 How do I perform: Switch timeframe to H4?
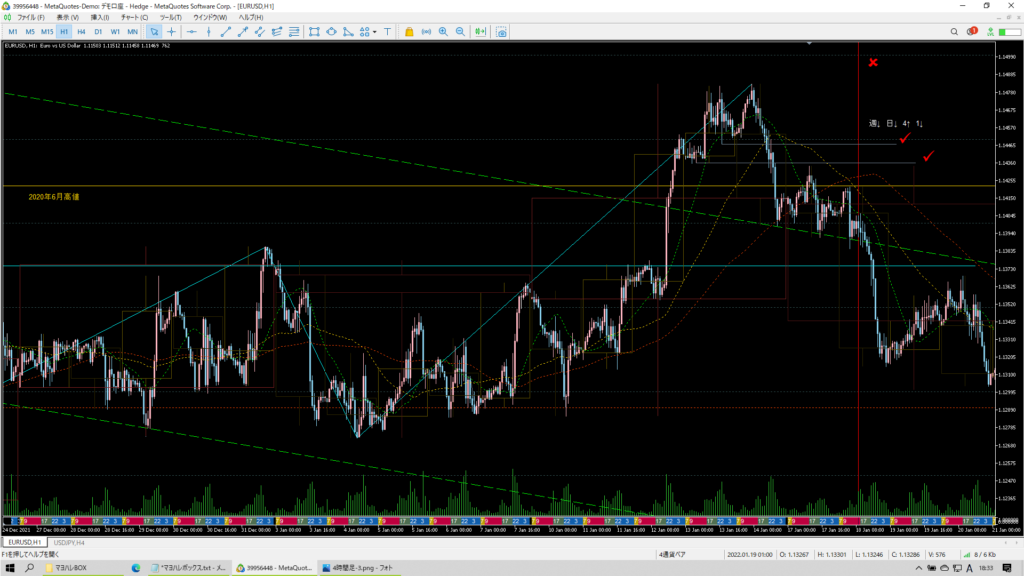[x=81, y=32]
